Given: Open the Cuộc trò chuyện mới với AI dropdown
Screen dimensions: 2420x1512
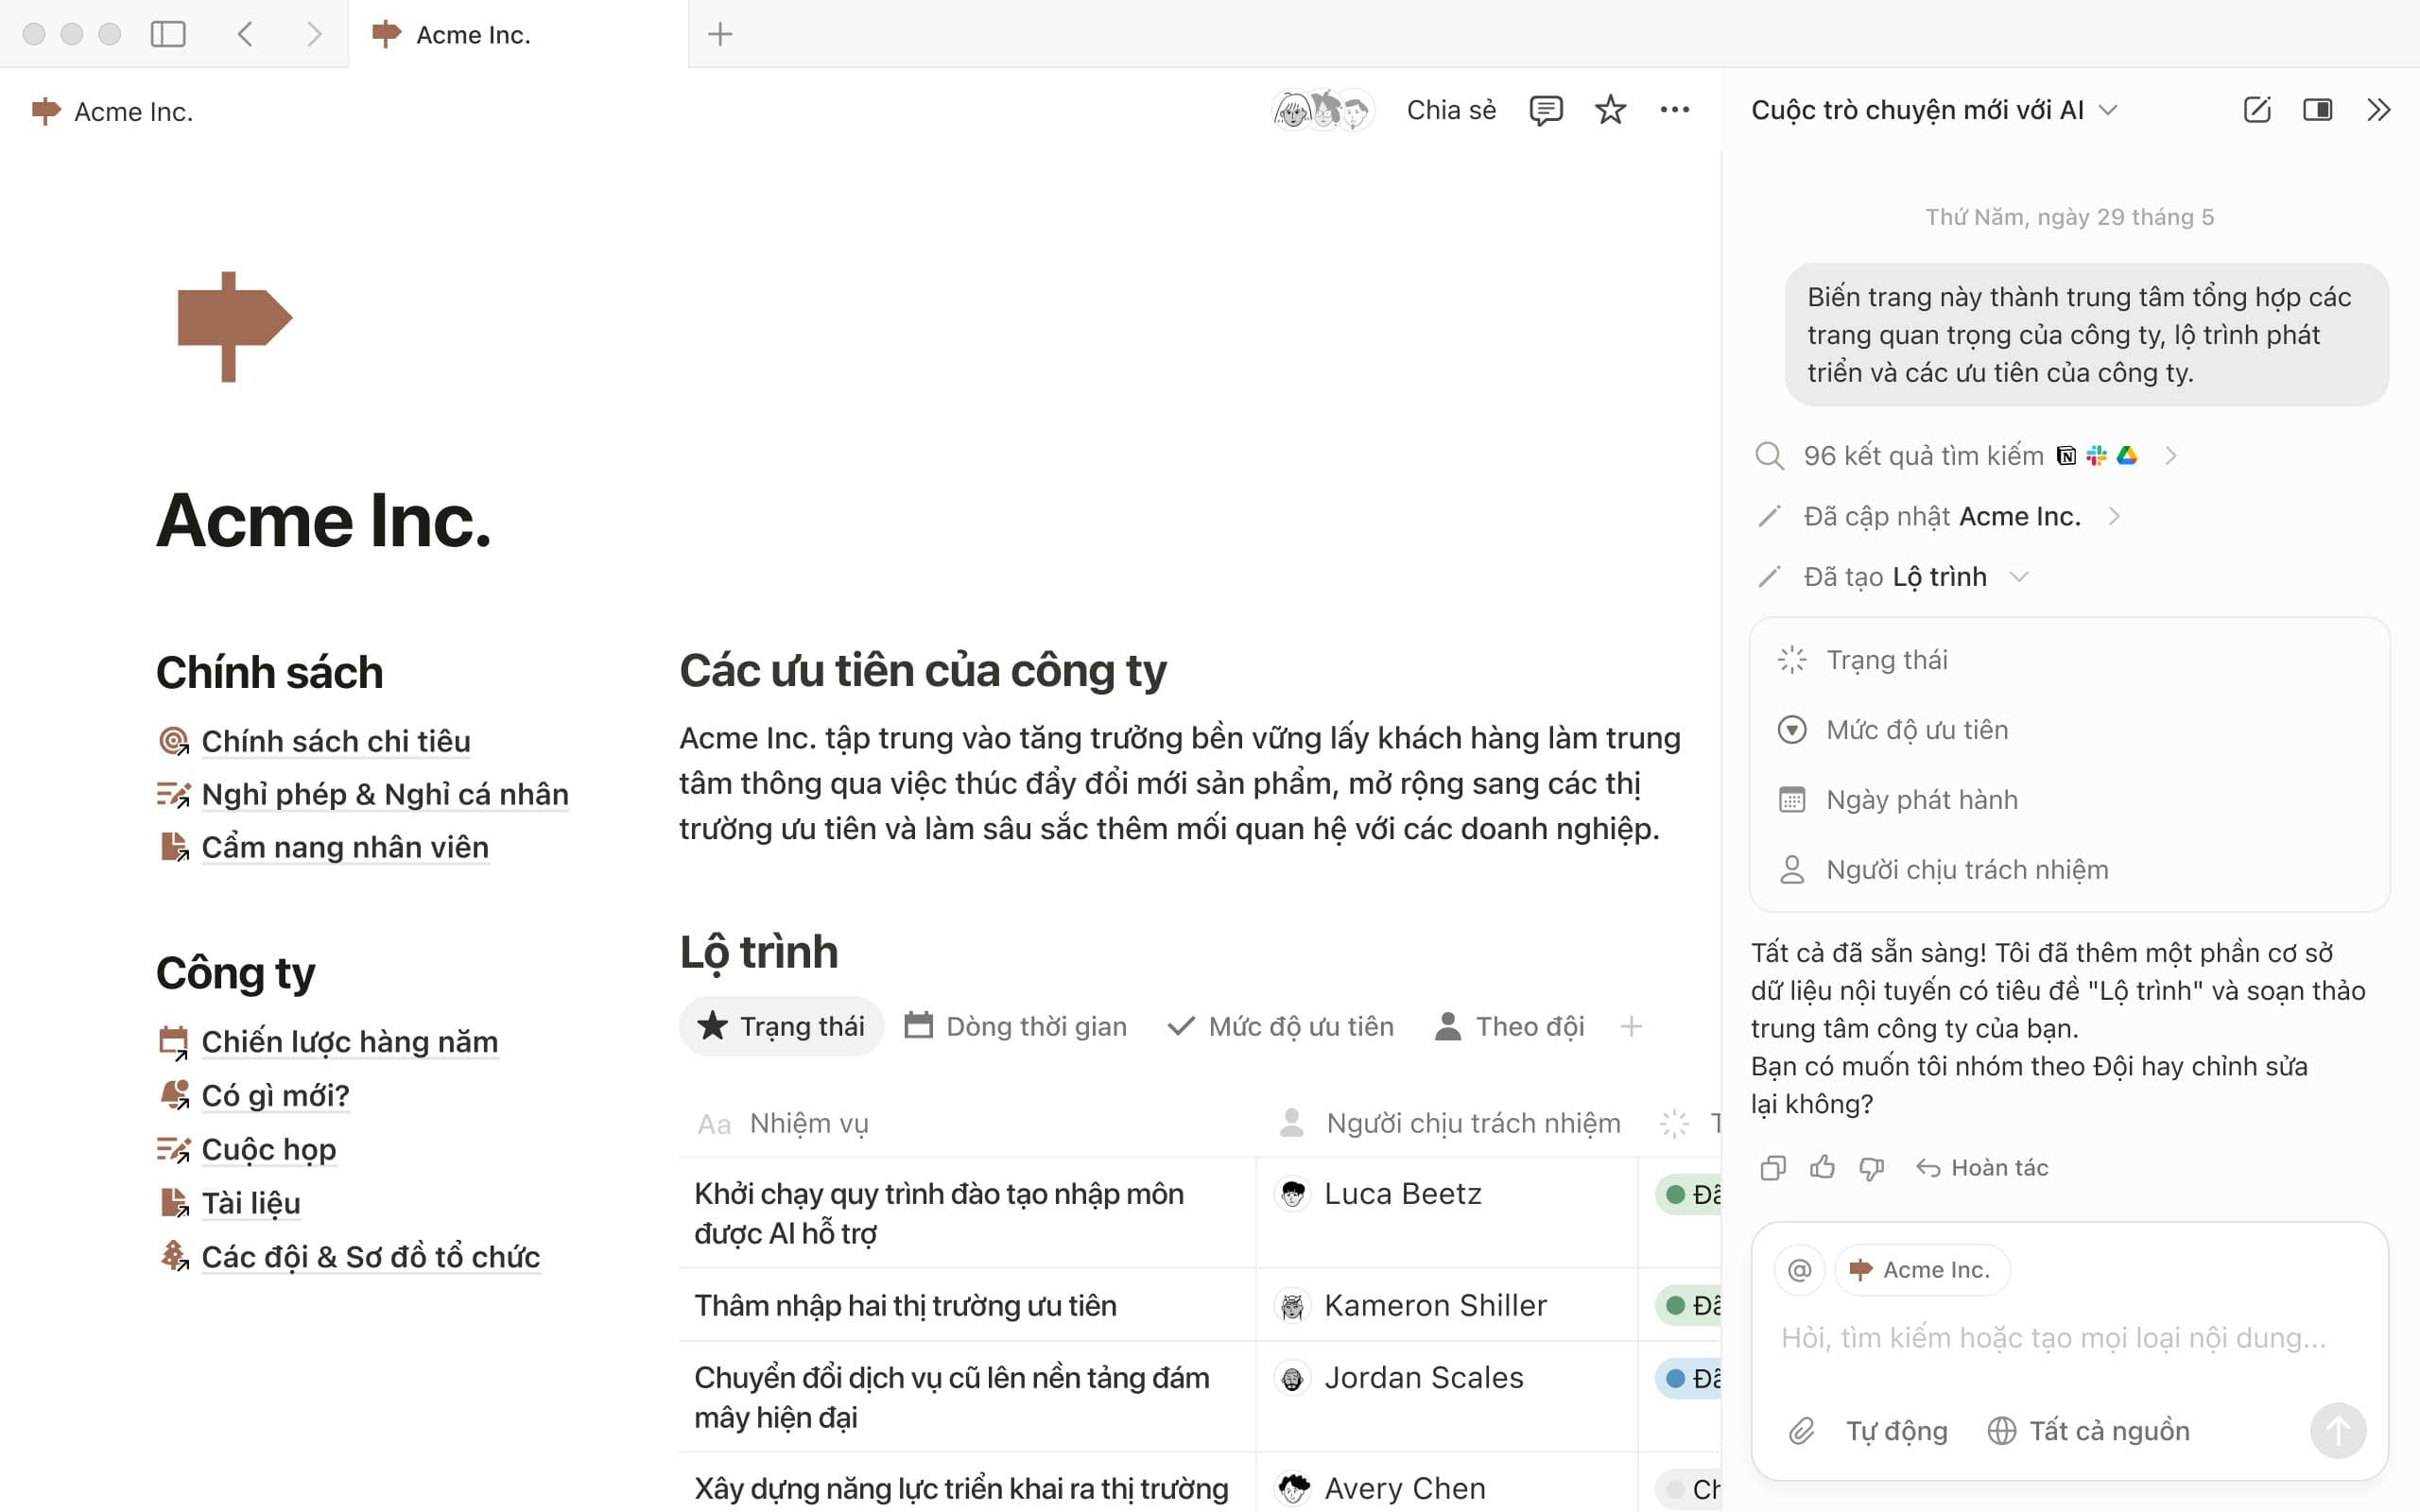Looking at the screenshot, I should [x=1934, y=110].
